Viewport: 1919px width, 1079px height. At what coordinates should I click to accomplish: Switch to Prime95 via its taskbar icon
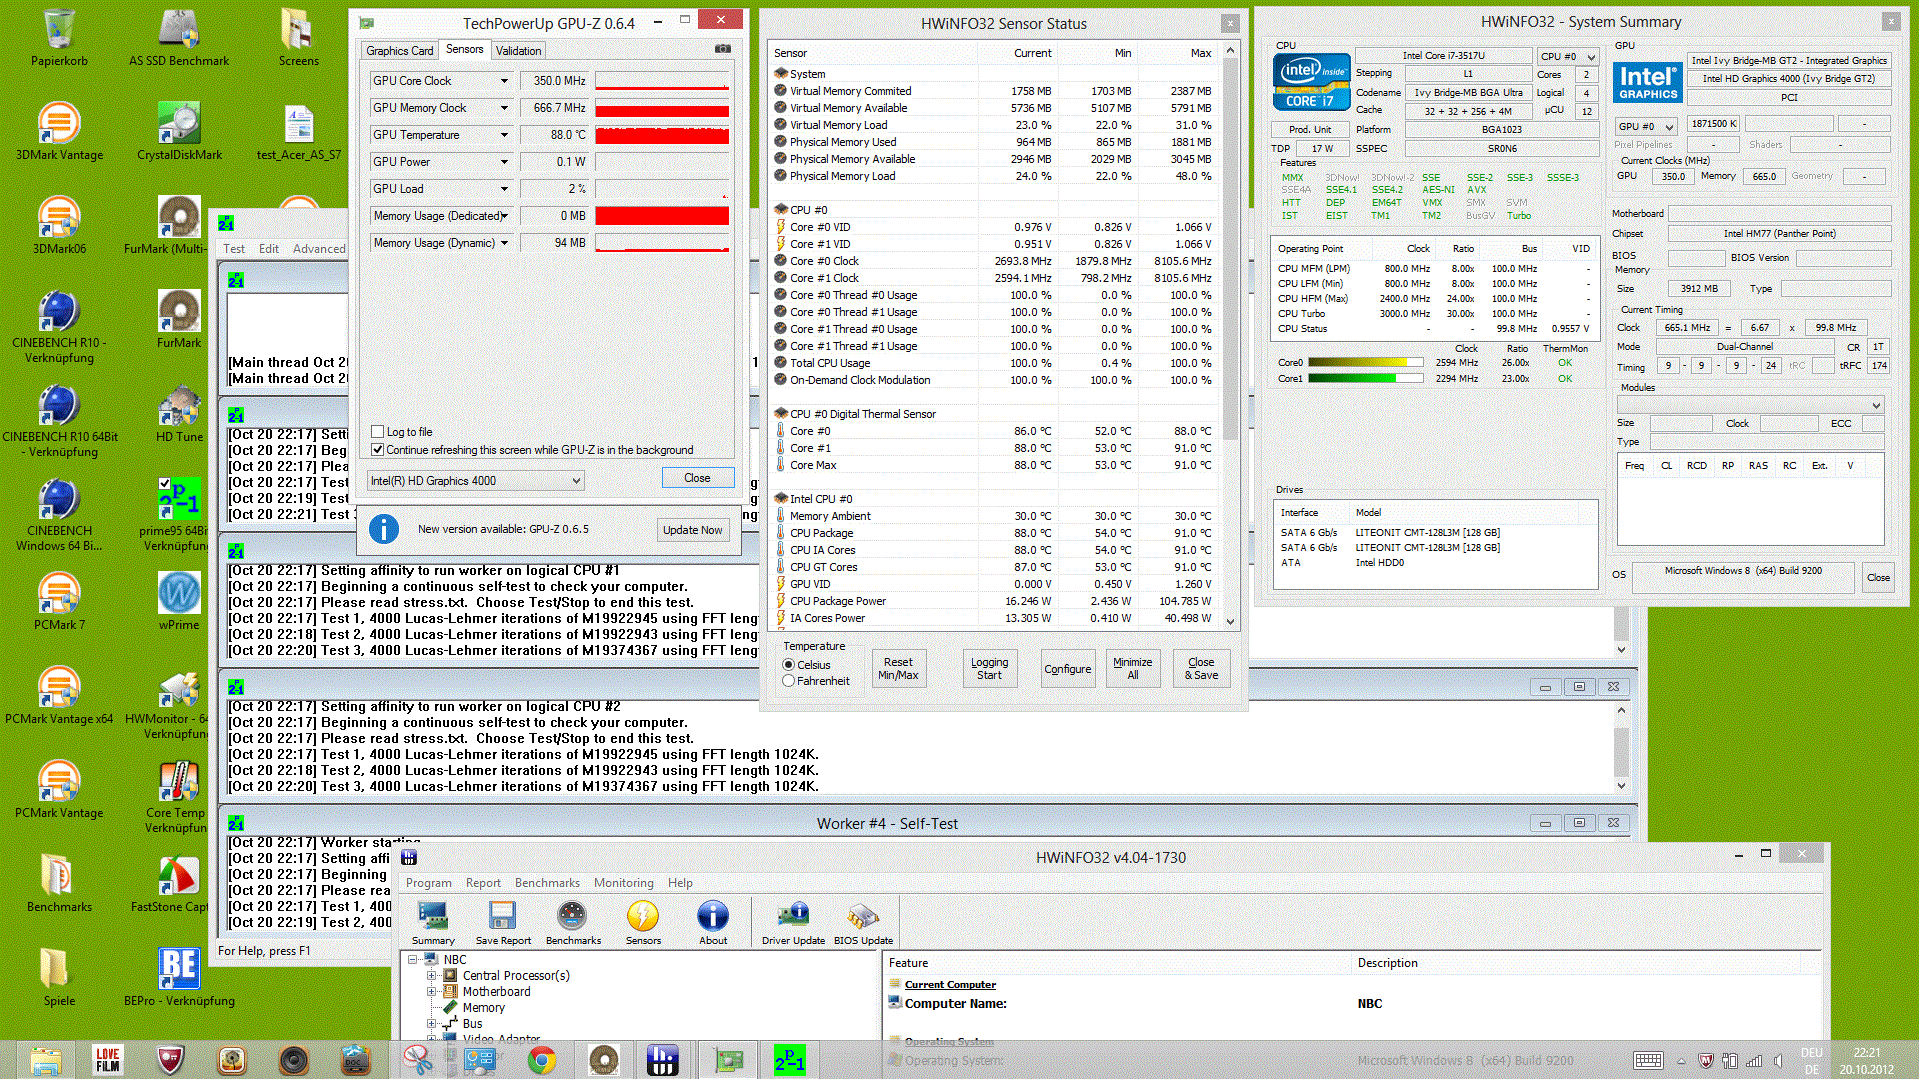pyautogui.click(x=790, y=1060)
